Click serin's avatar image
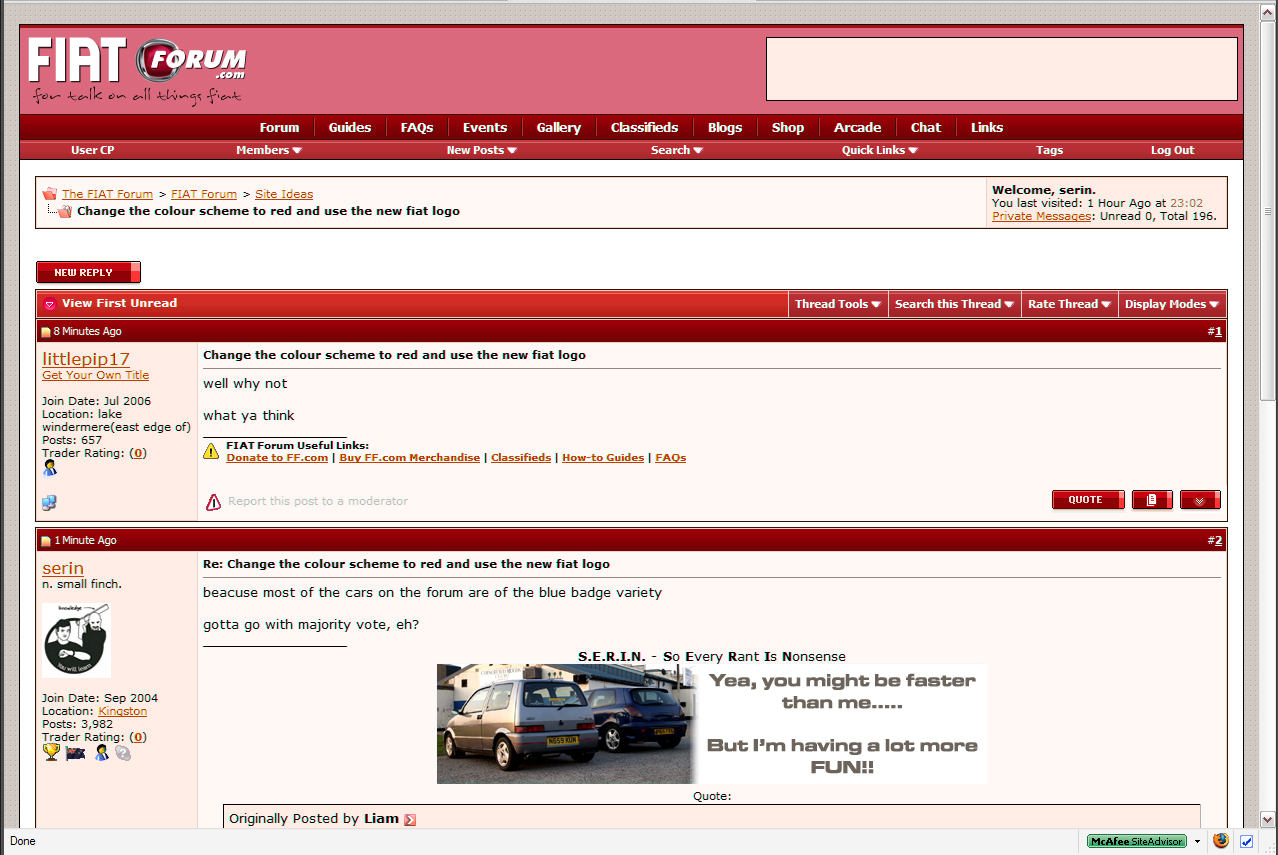This screenshot has height=855, width=1278. (76, 640)
